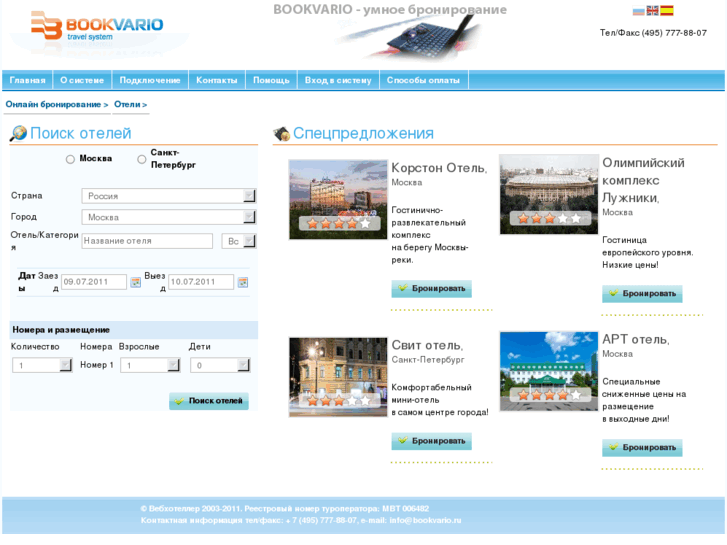Open the Подключение menu item
Screen dimensions: 727x545
tap(150, 80)
